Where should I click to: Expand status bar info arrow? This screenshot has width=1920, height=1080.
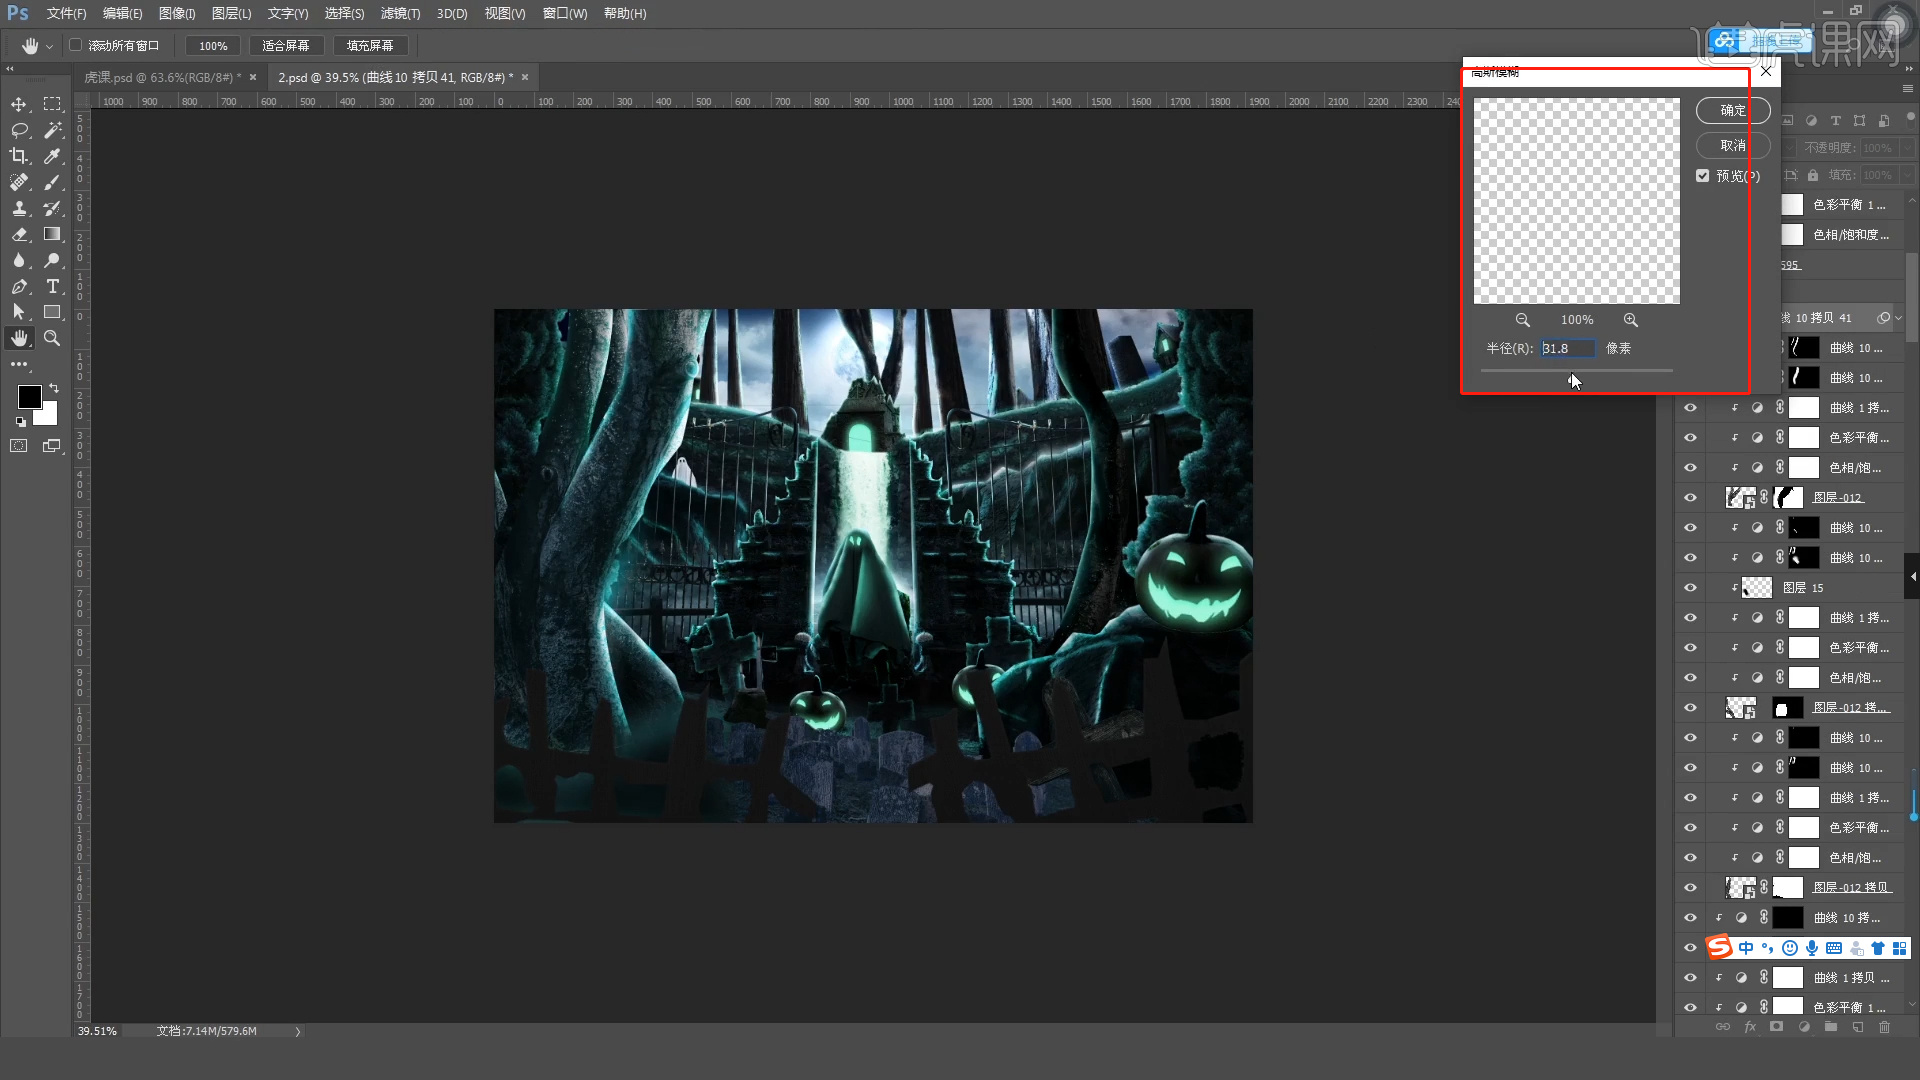(x=297, y=1031)
